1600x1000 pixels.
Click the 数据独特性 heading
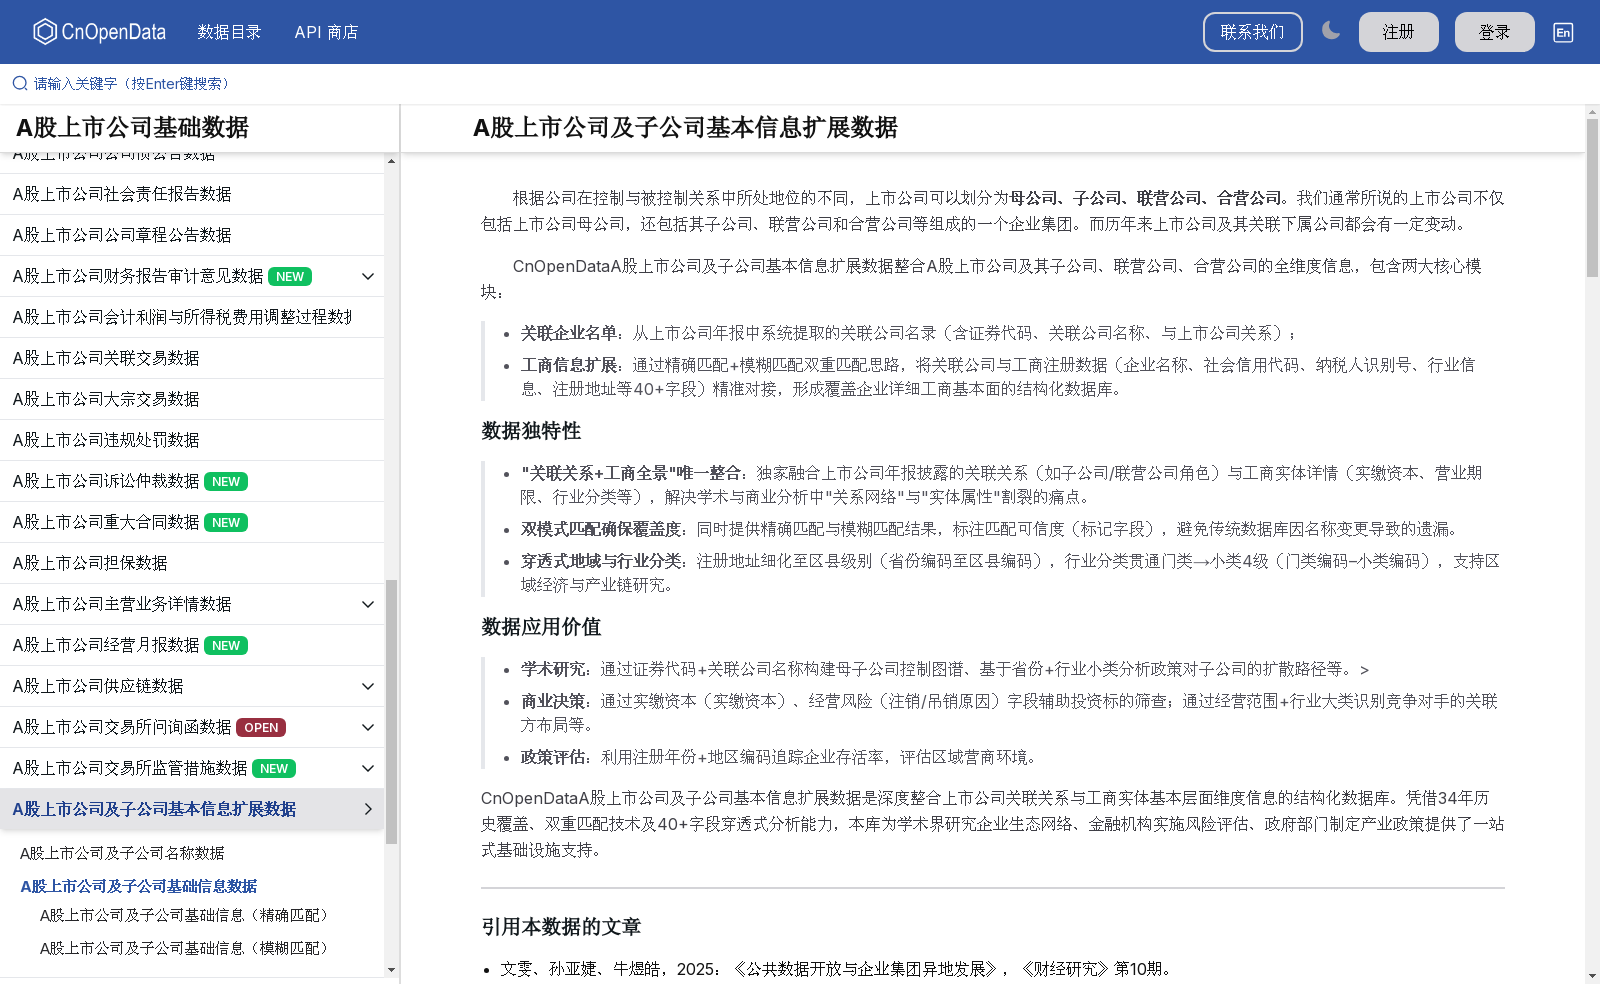(x=531, y=431)
